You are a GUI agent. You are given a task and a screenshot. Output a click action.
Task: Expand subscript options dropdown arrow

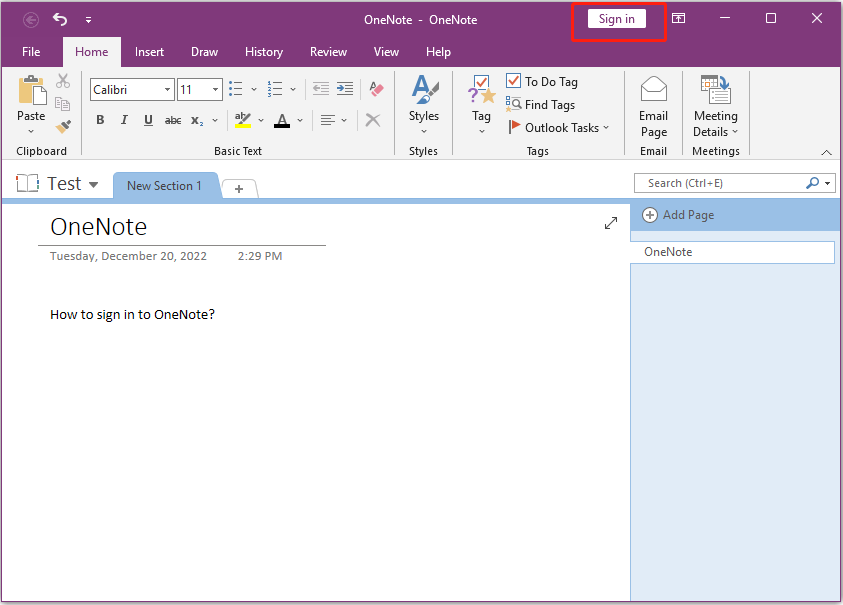point(215,120)
